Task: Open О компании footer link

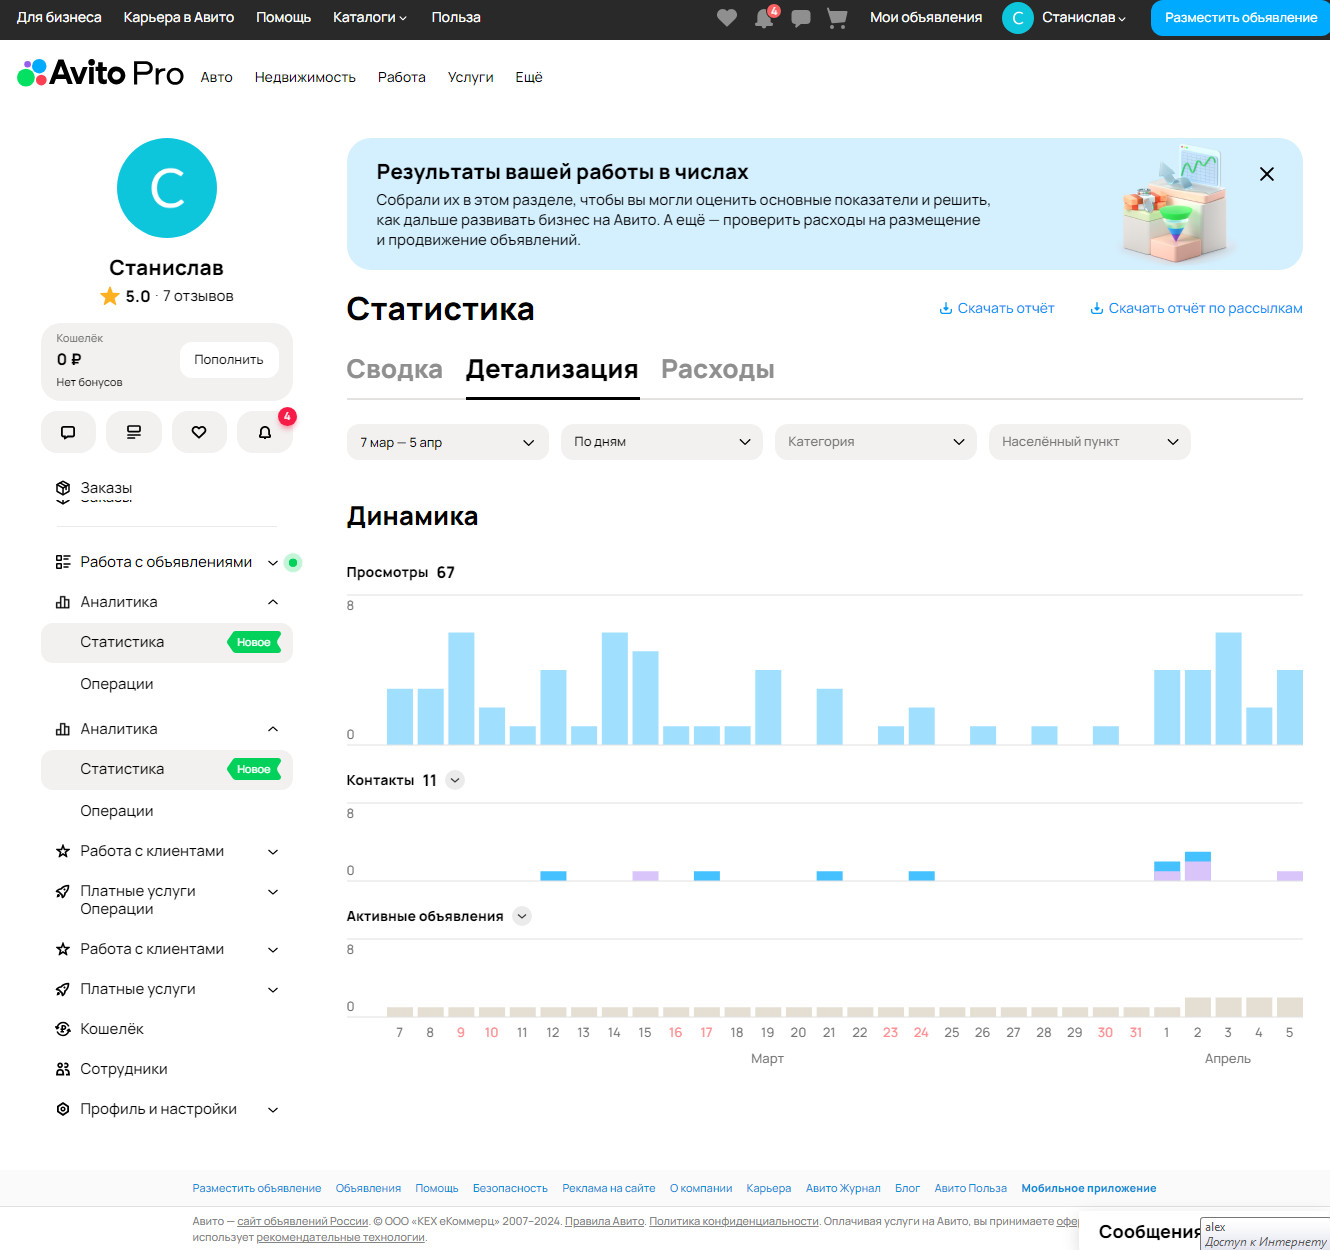Action: tap(701, 1188)
